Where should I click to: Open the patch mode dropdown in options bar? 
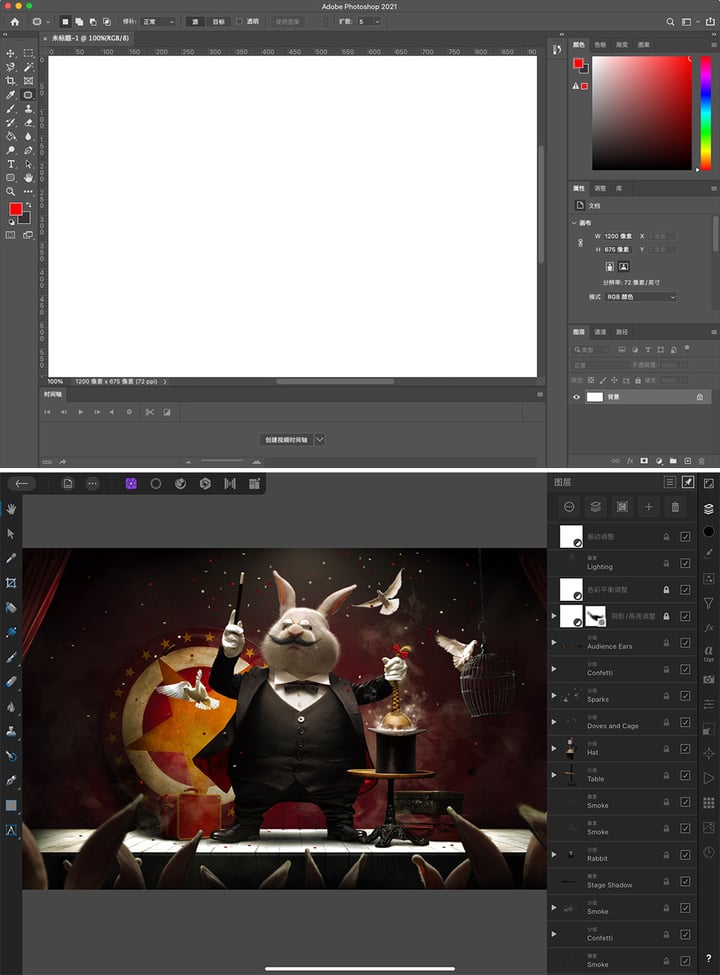158,22
